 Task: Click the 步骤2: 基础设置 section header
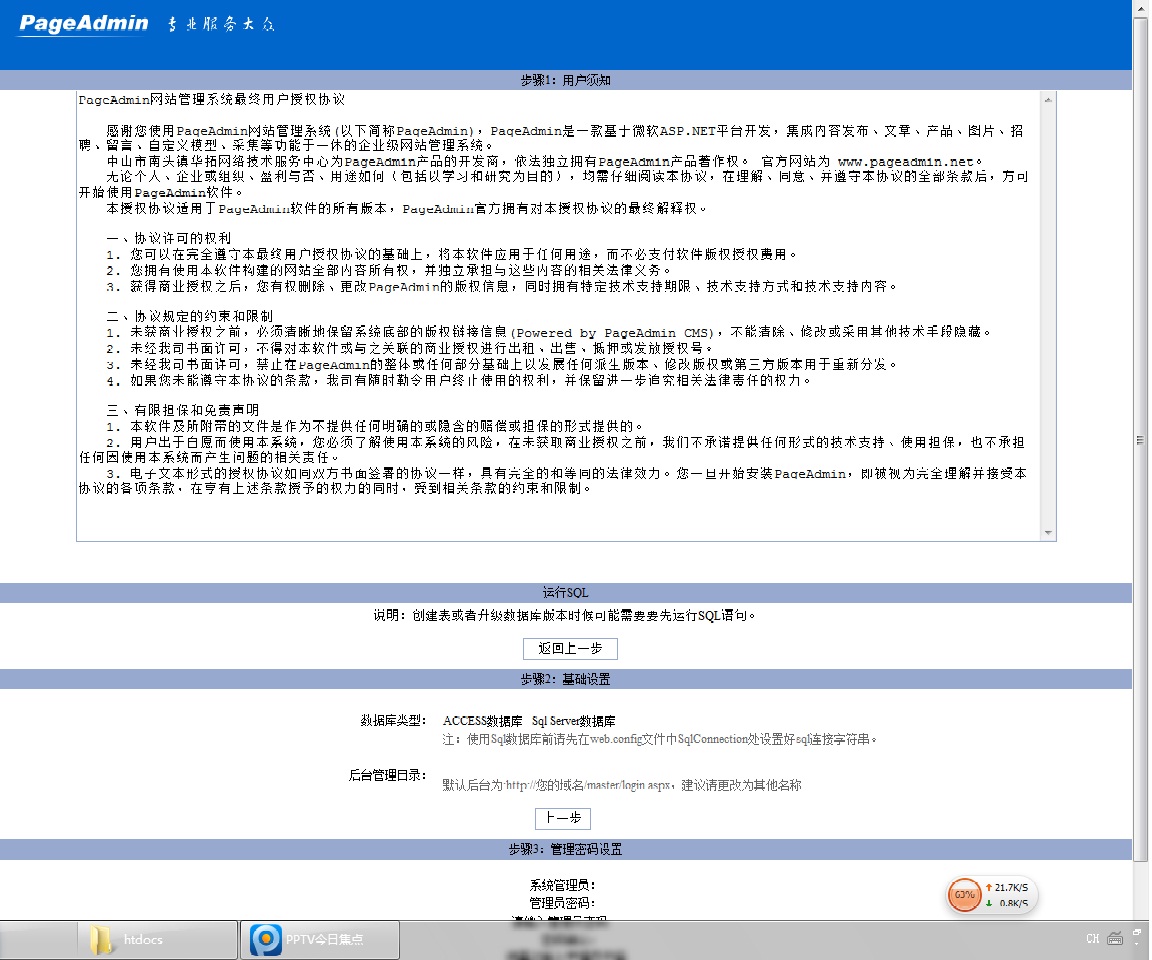click(x=565, y=679)
